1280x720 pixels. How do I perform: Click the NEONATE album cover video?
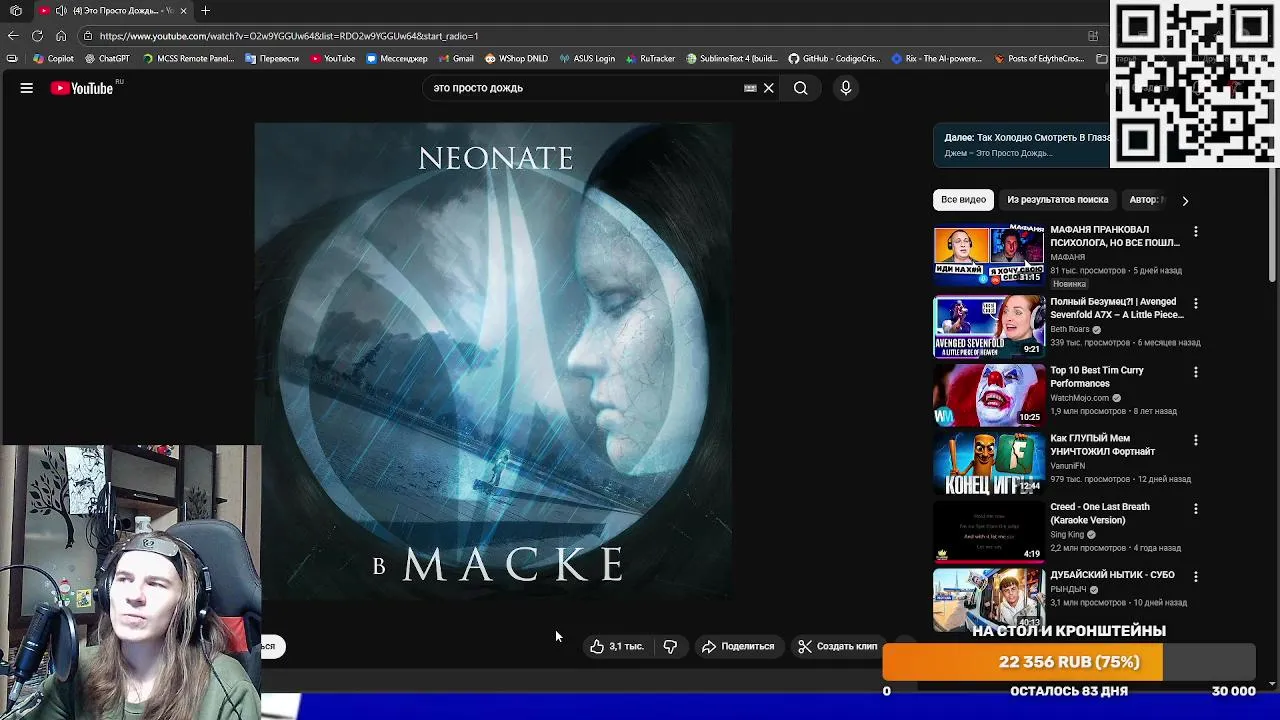coord(493,361)
